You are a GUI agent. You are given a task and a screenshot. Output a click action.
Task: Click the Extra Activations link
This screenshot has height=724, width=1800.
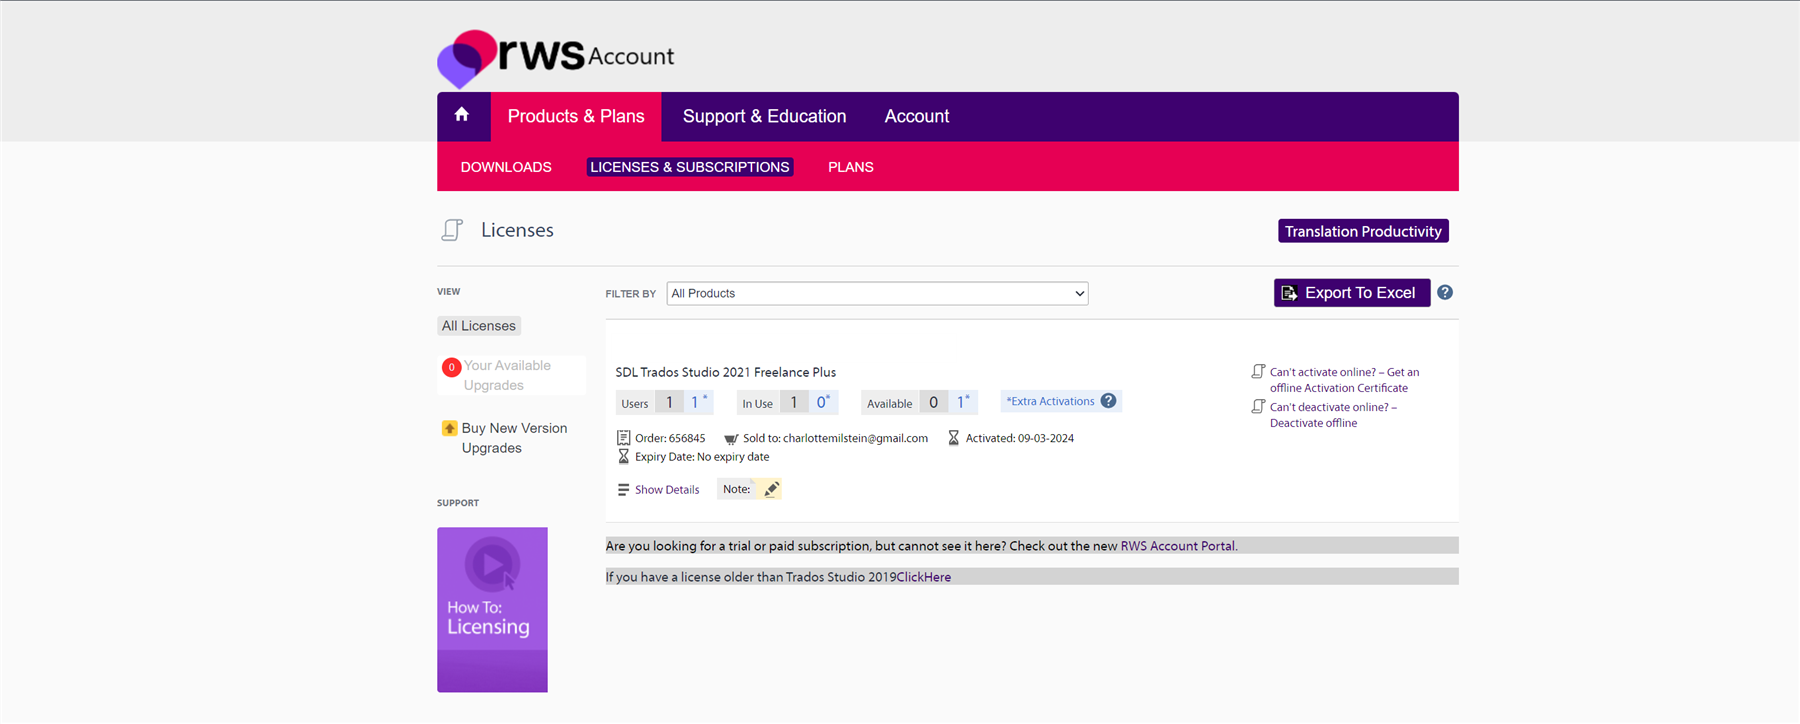coord(1050,401)
